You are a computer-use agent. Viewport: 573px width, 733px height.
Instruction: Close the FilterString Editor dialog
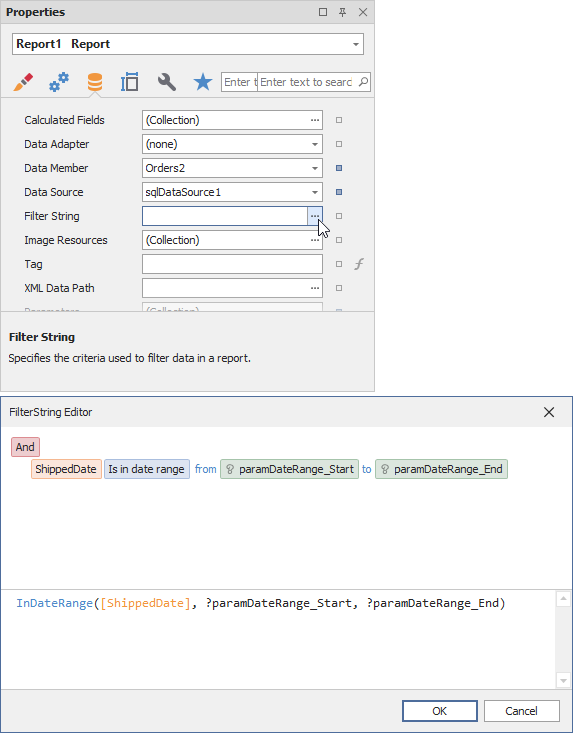click(x=549, y=412)
